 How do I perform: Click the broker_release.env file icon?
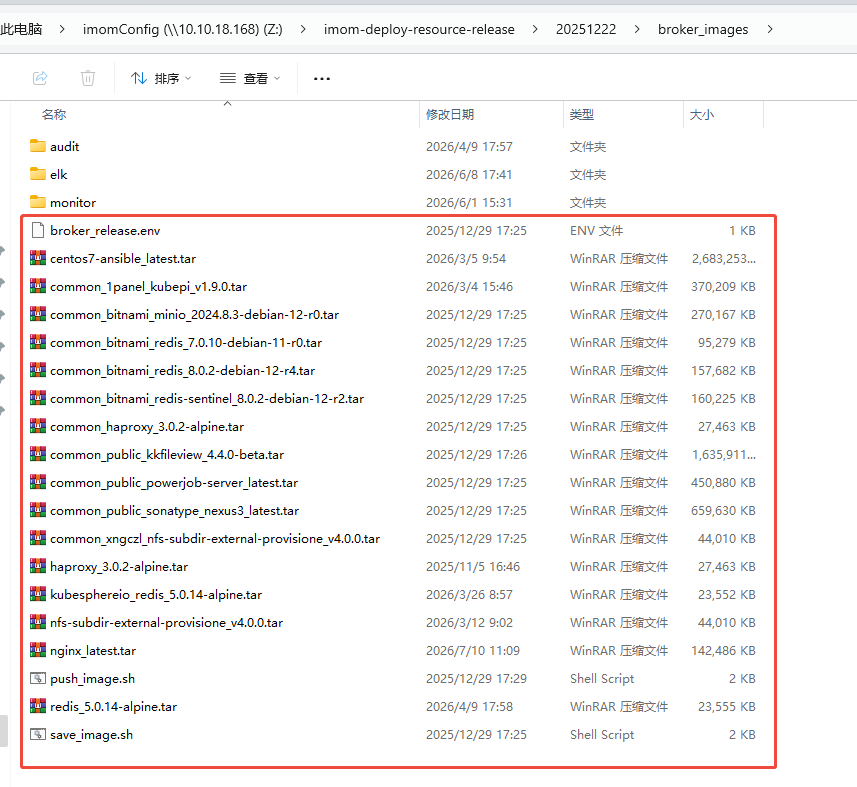click(38, 230)
